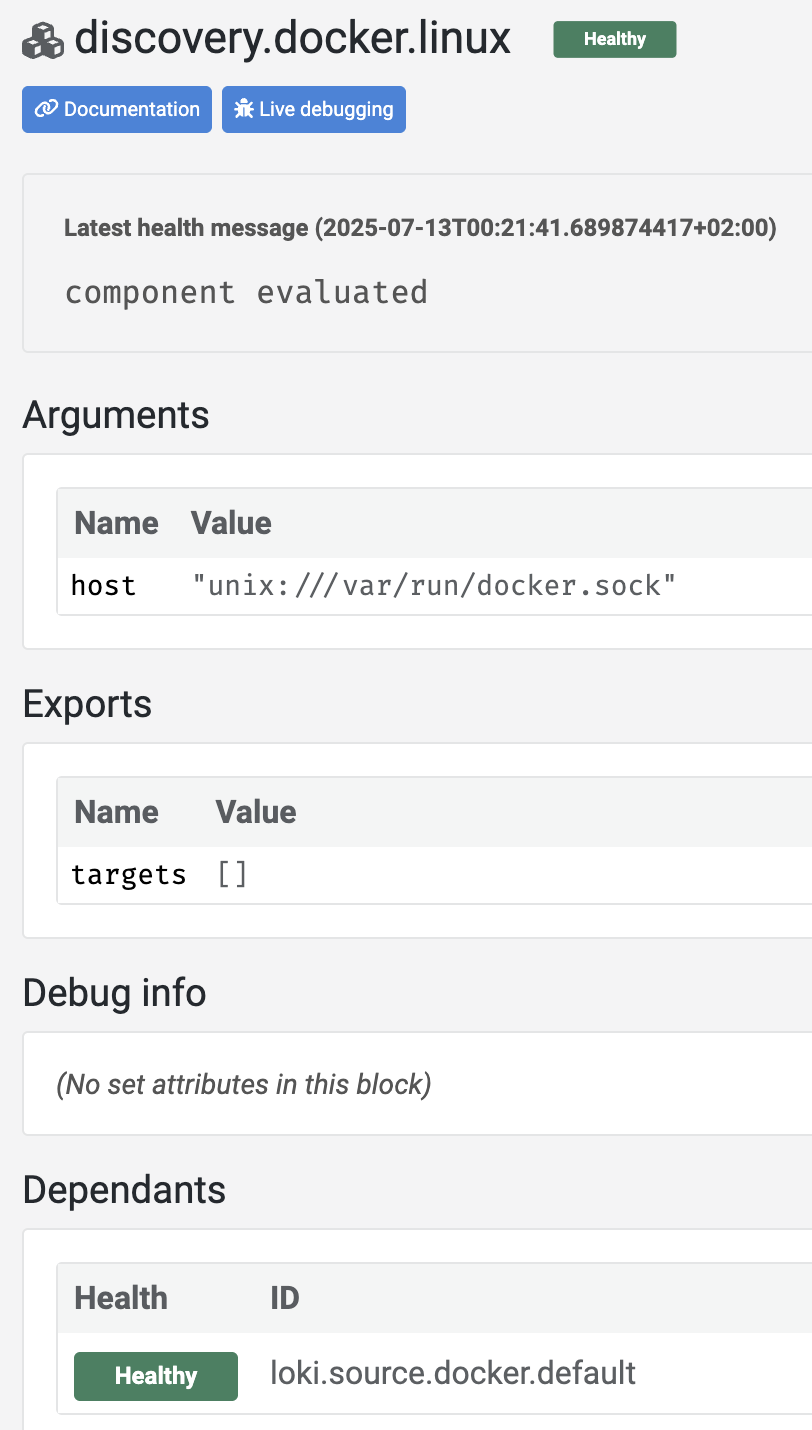Click the Healthy badge next to title
This screenshot has width=812, height=1430.
coord(614,39)
